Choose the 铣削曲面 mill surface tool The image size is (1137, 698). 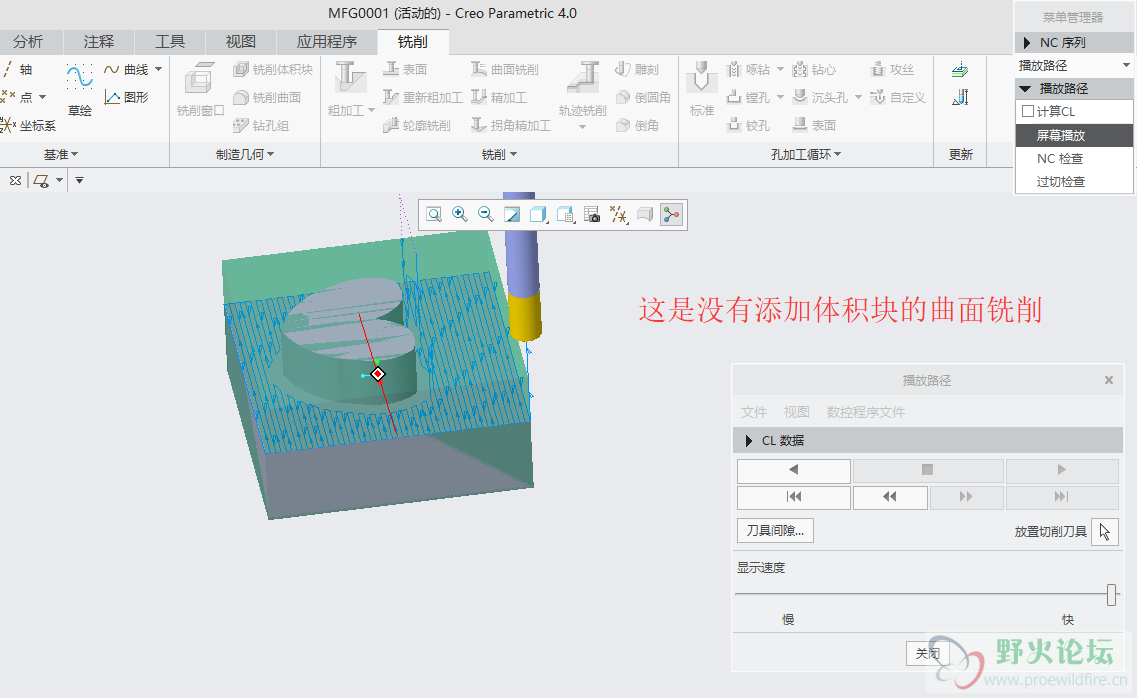267,97
